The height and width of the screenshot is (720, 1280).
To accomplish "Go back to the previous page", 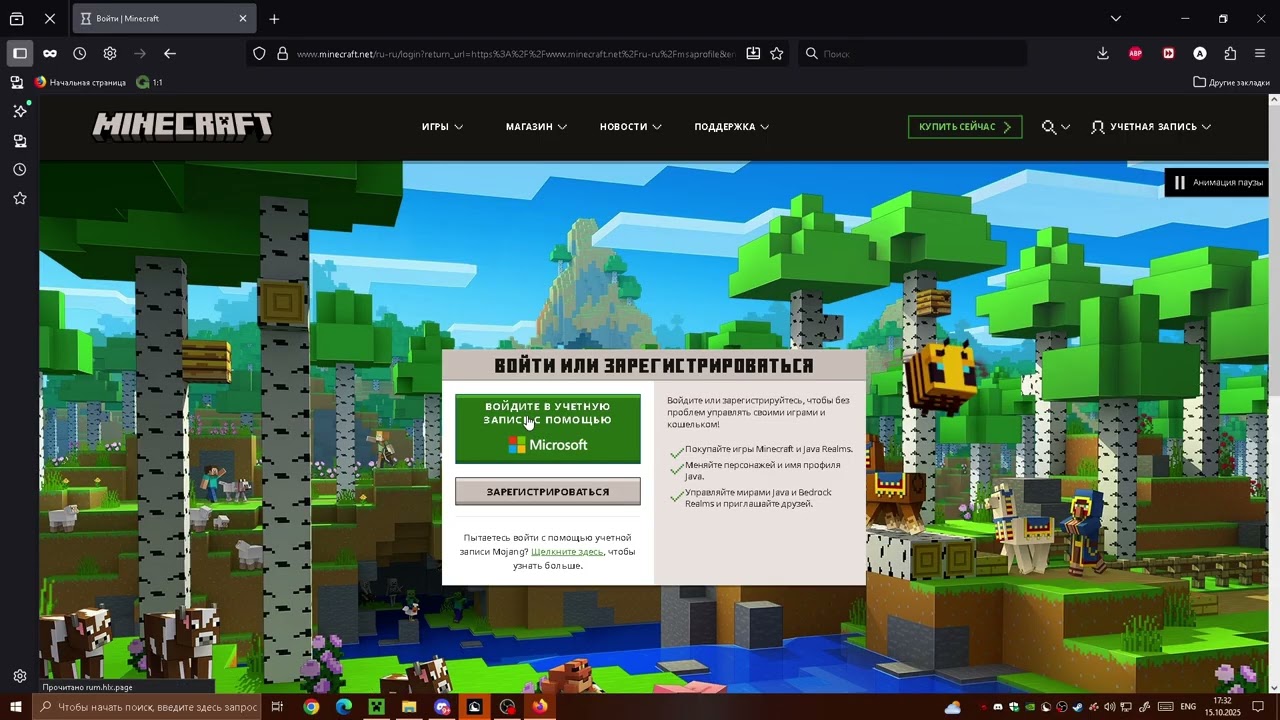I will tap(170, 53).
